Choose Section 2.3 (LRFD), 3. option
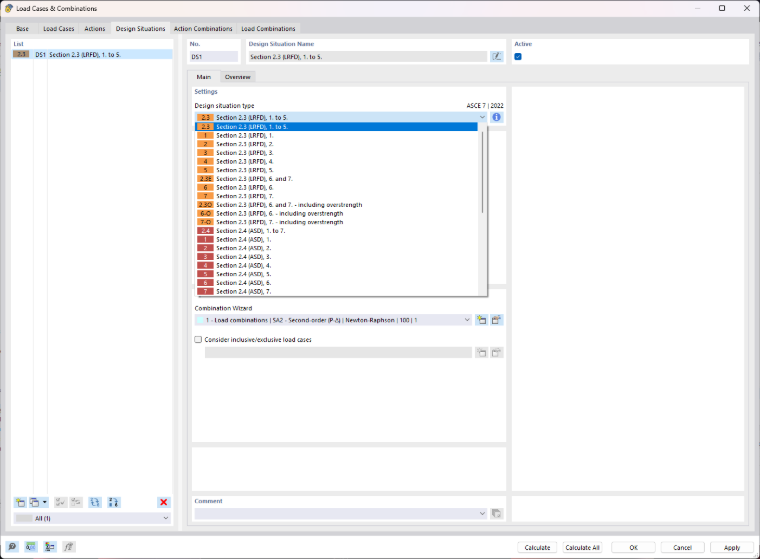Viewport: 760px width, 559px height. tap(337, 153)
